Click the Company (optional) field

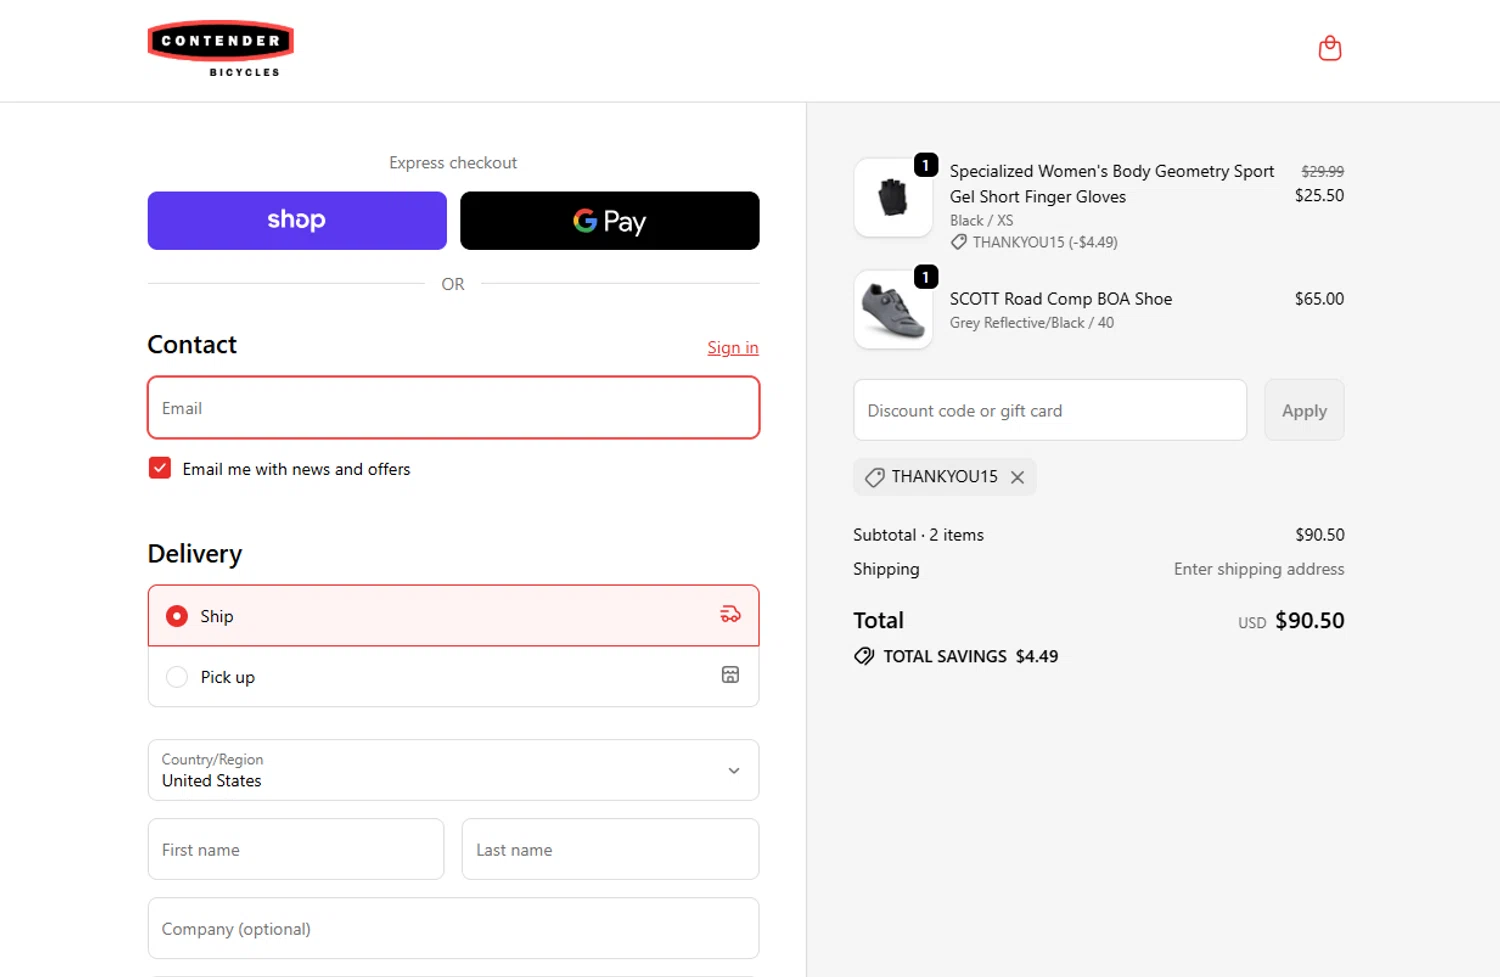pos(453,928)
